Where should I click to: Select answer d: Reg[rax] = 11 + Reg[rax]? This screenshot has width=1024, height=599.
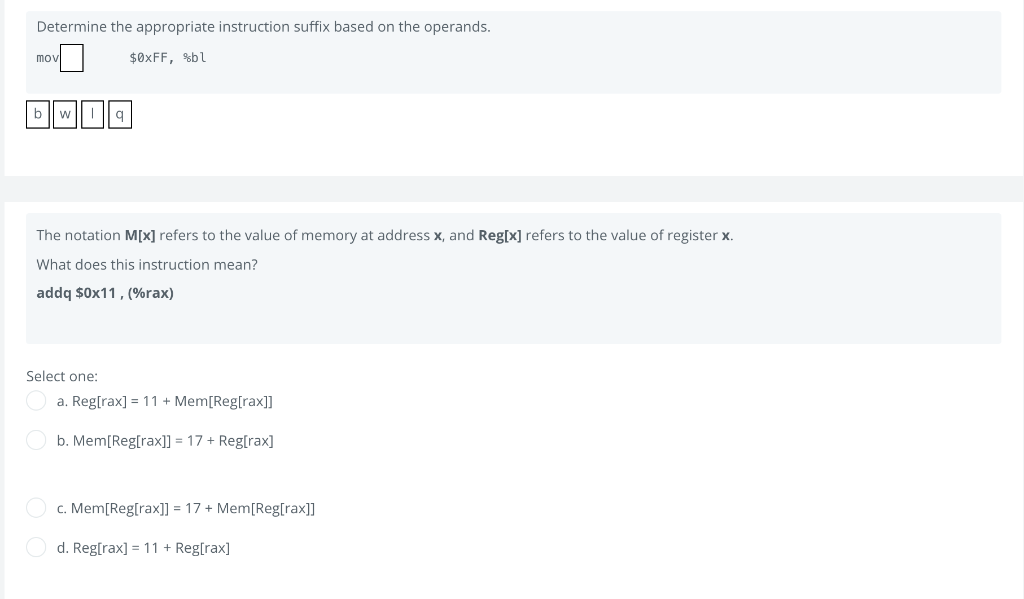pyautogui.click(x=36, y=547)
